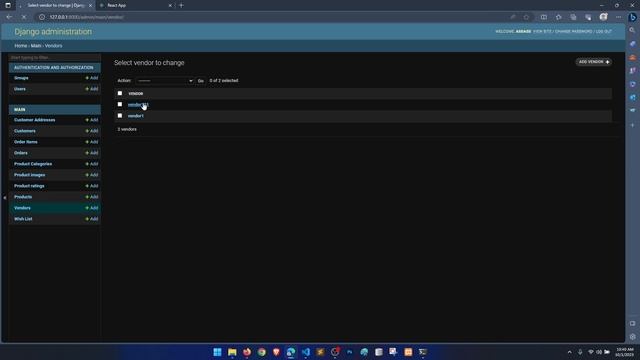640x360 pixels.
Task: Click the Log Out link
Action: pos(604,31)
